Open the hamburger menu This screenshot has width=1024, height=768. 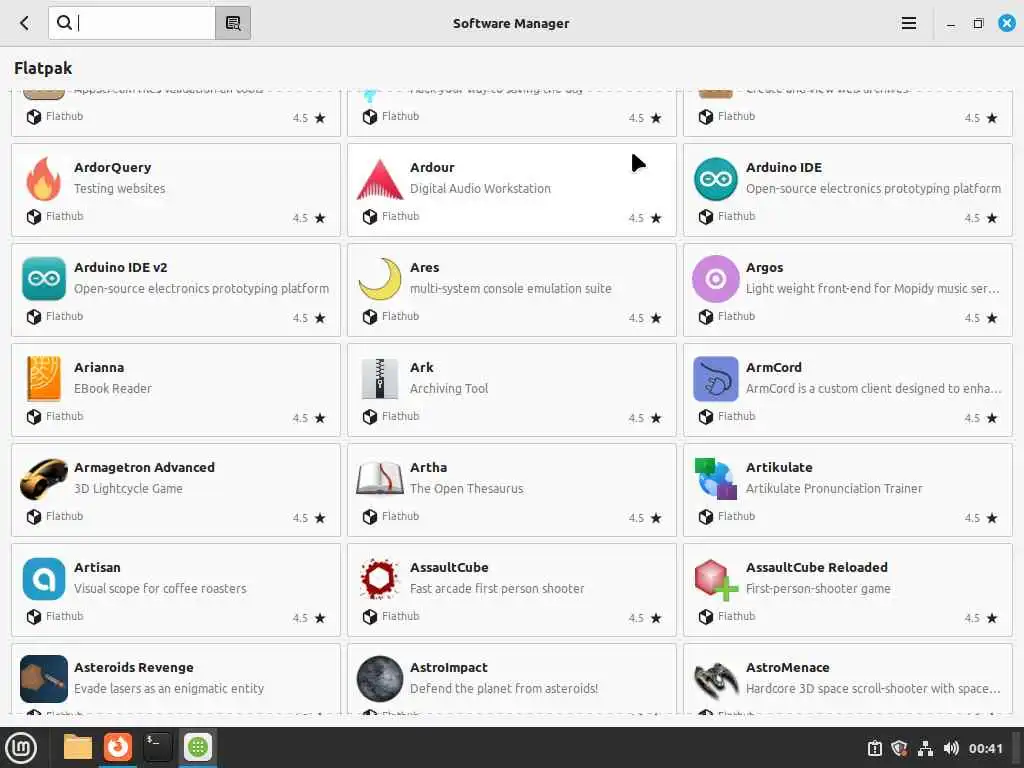[908, 24]
